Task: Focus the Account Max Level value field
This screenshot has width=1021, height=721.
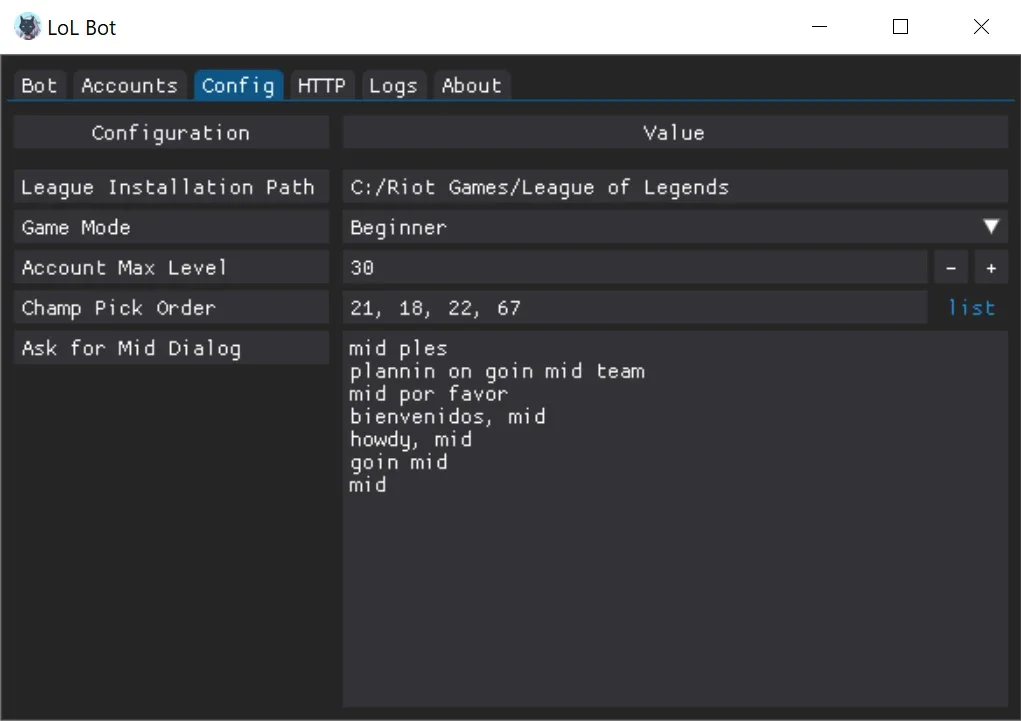Action: click(x=635, y=268)
